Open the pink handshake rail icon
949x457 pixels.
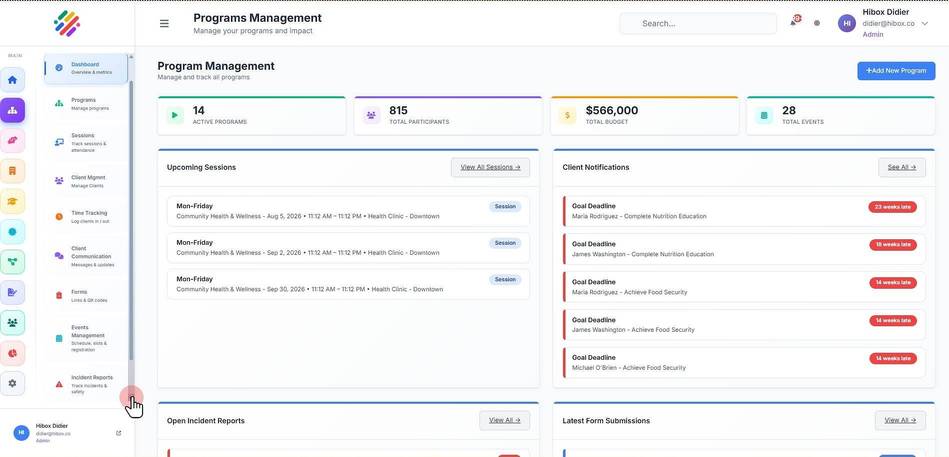pos(13,140)
